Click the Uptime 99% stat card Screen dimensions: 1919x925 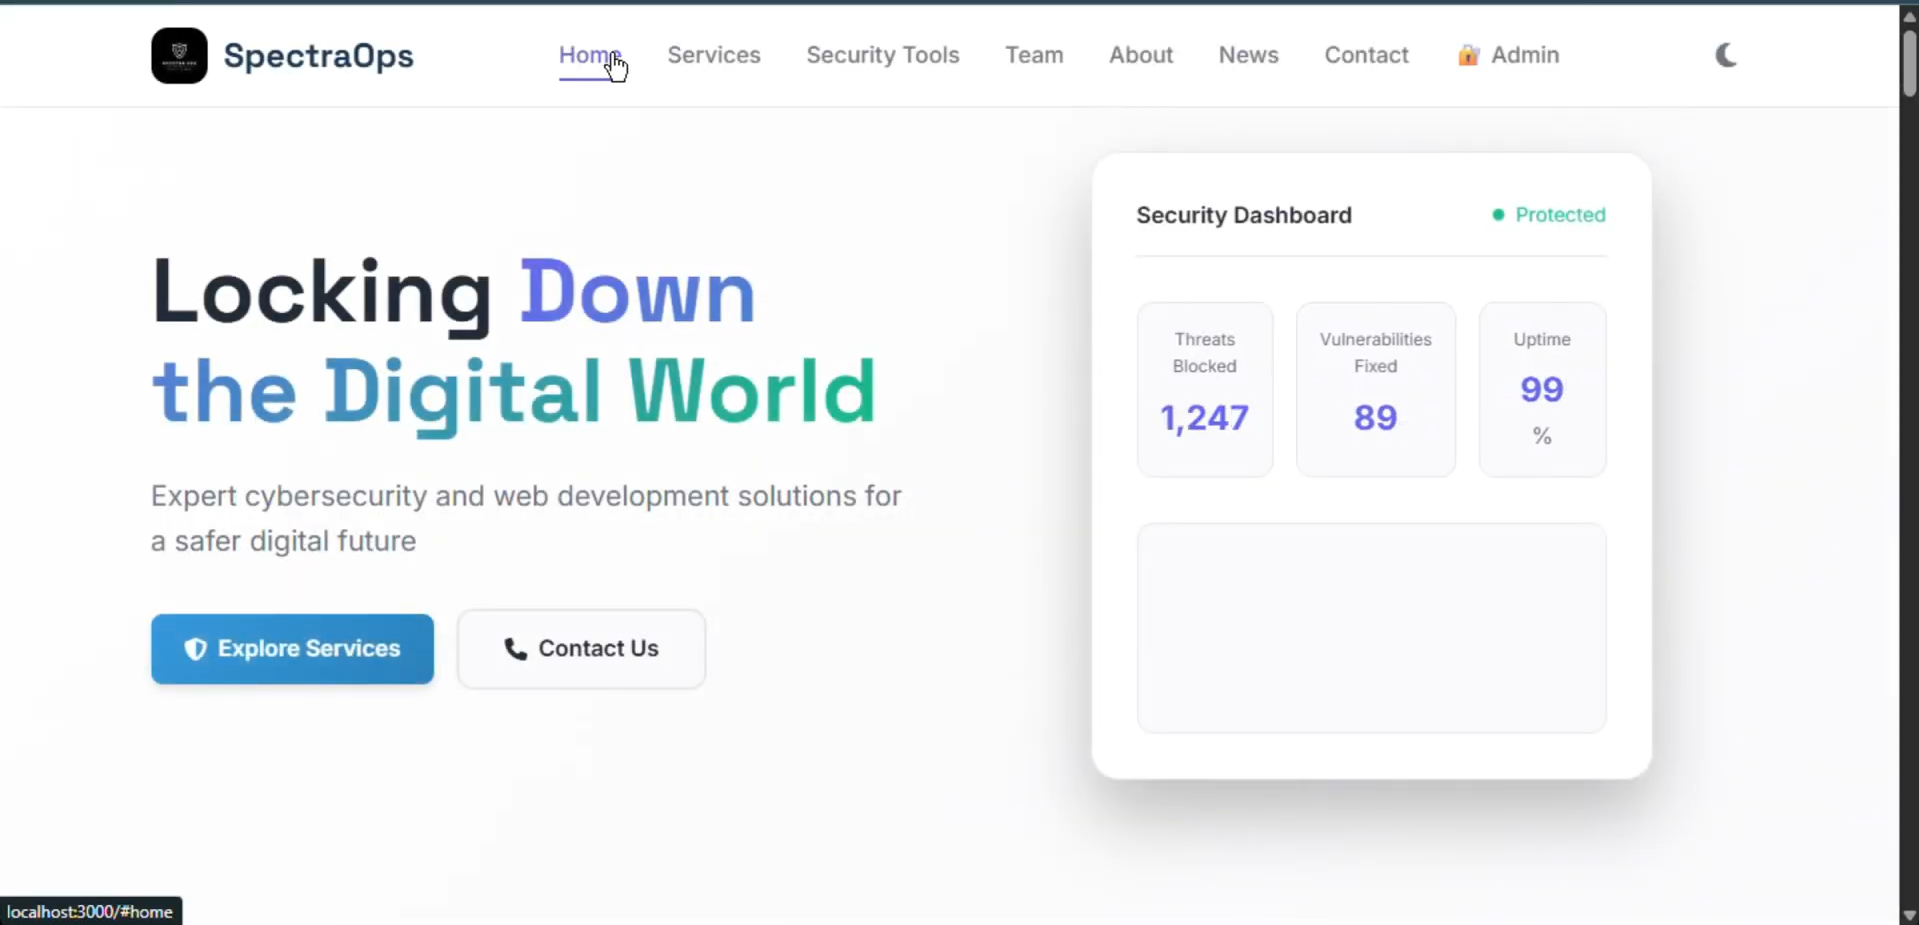[1541, 389]
